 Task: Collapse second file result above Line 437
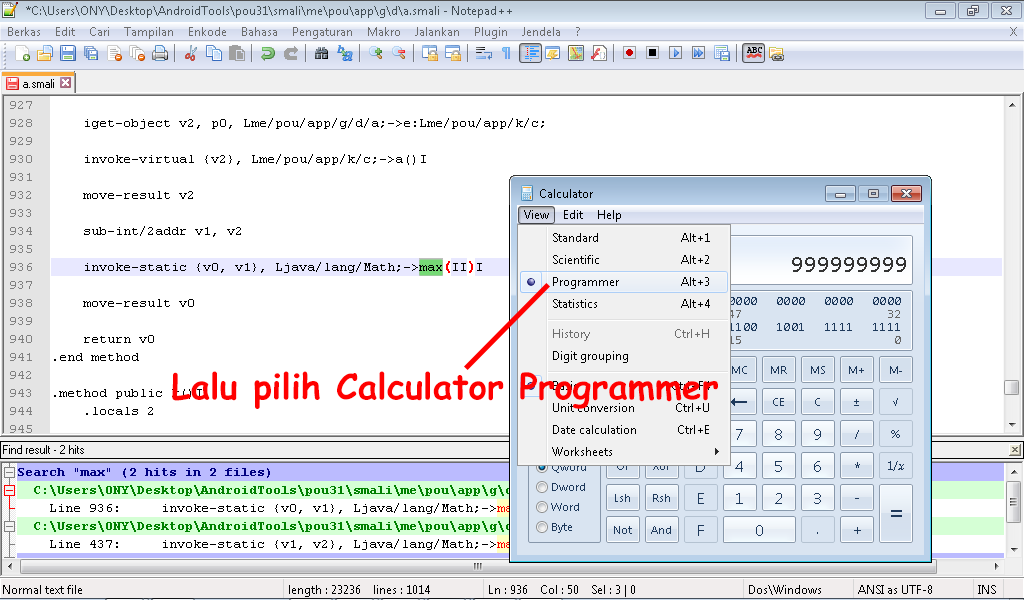(x=9, y=526)
